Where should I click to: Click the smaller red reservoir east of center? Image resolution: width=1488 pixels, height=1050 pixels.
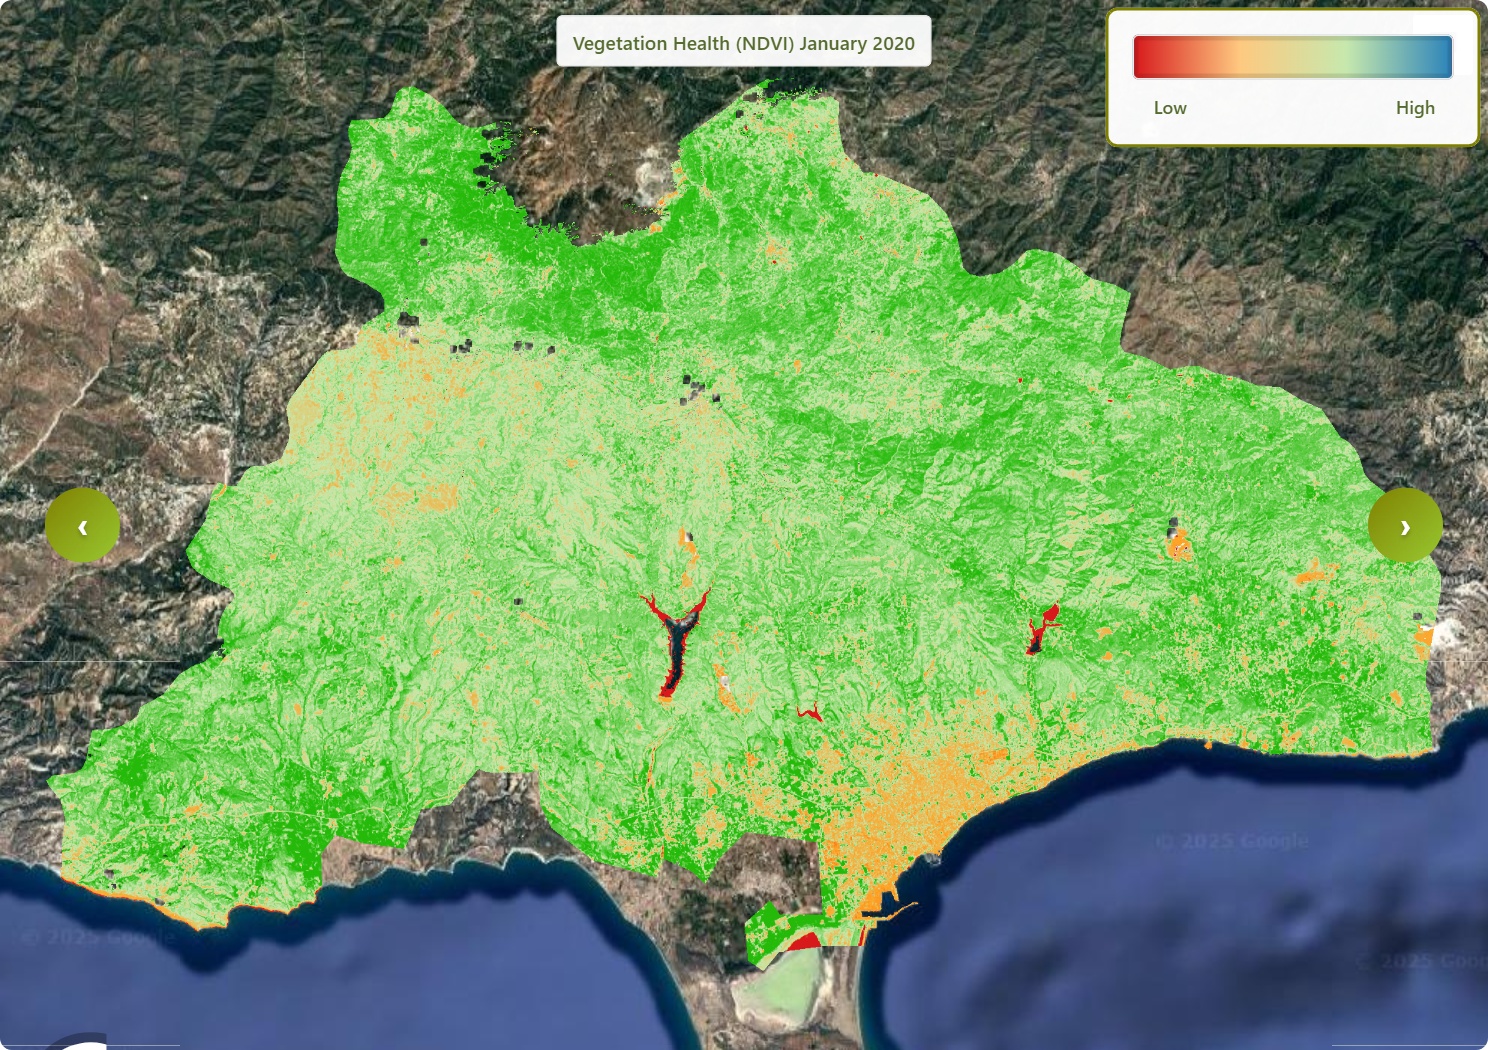tap(1042, 626)
